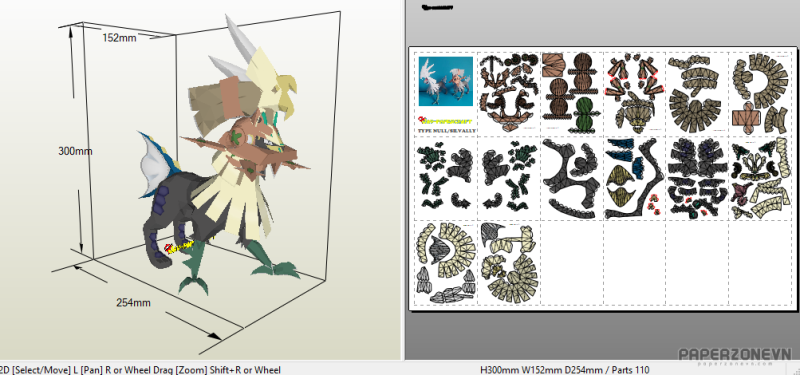The height and width of the screenshot is (375, 800).
Task: Click the 152mm width dimension label
Action: click(x=119, y=38)
